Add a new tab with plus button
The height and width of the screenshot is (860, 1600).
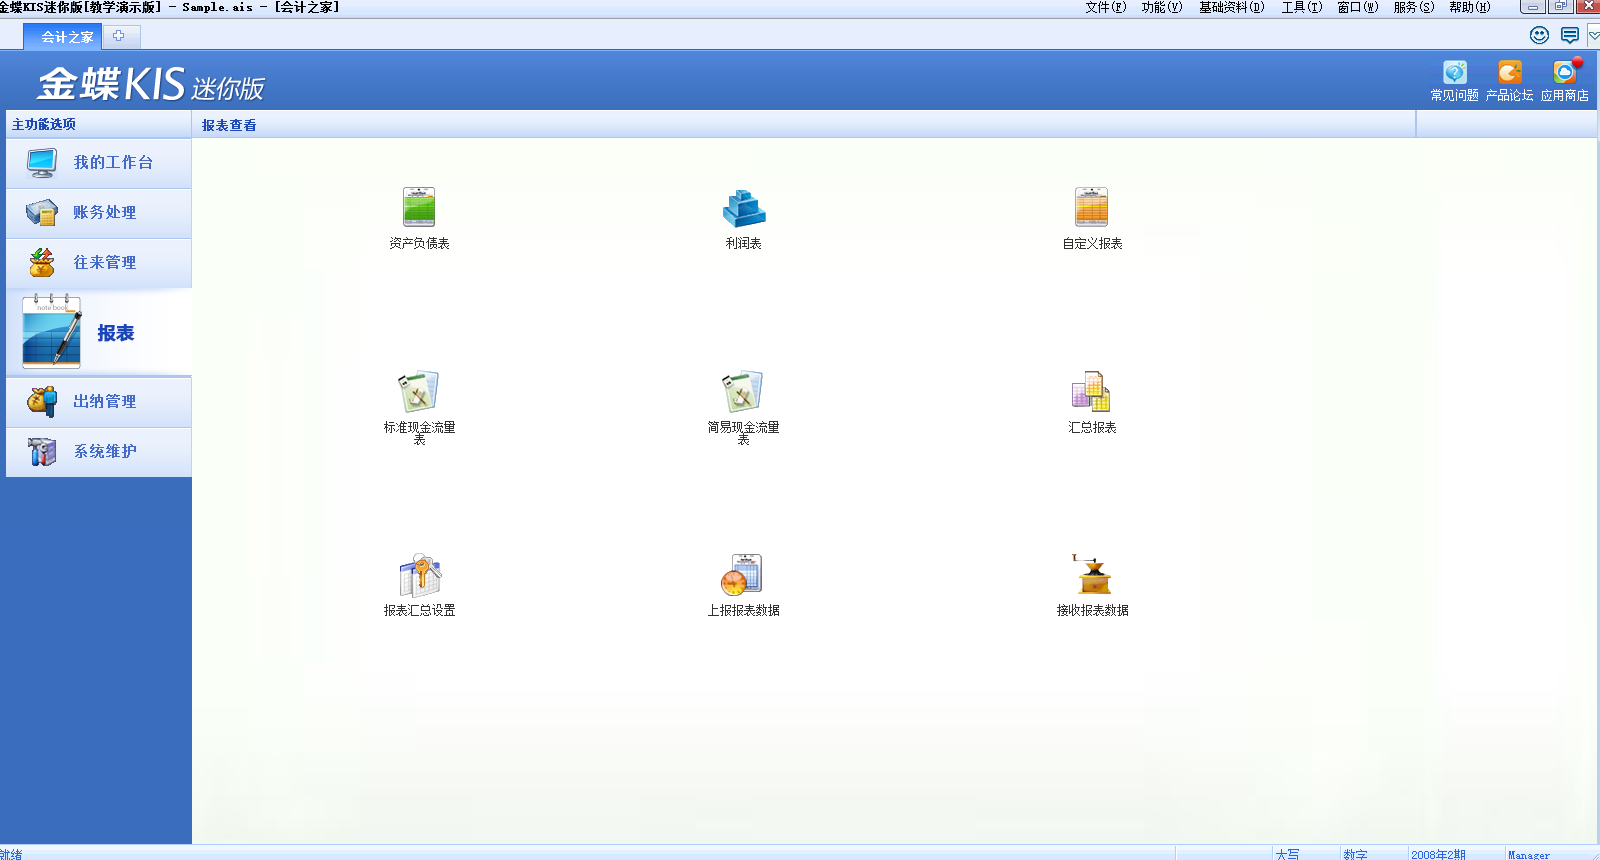[119, 36]
